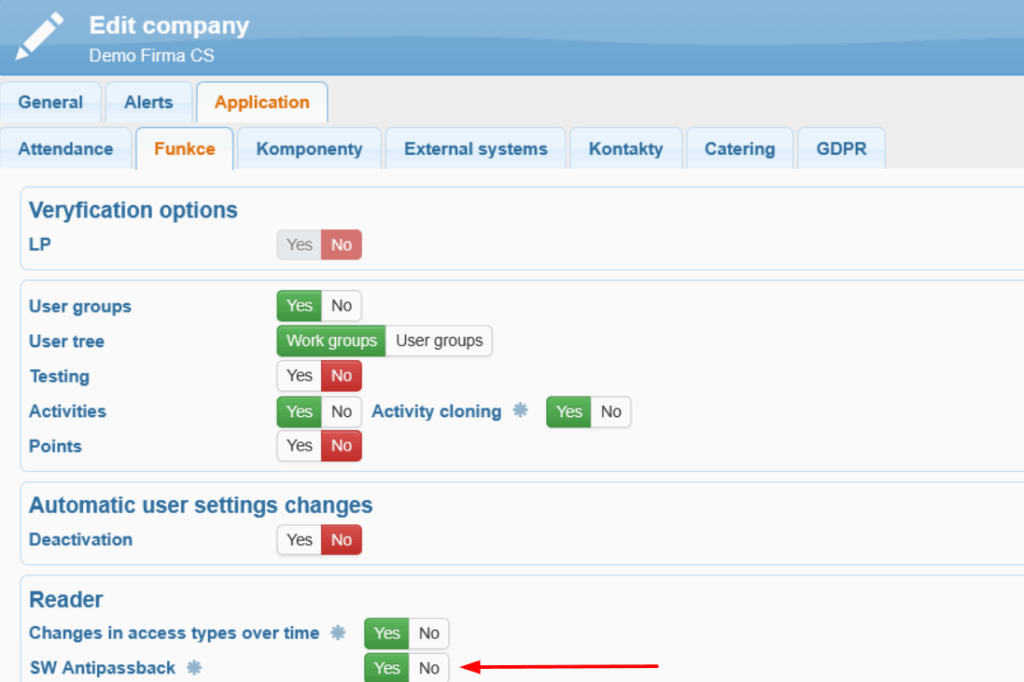Set SW Antipassback to No
Image resolution: width=1024 pixels, height=682 pixels.
coord(429,668)
